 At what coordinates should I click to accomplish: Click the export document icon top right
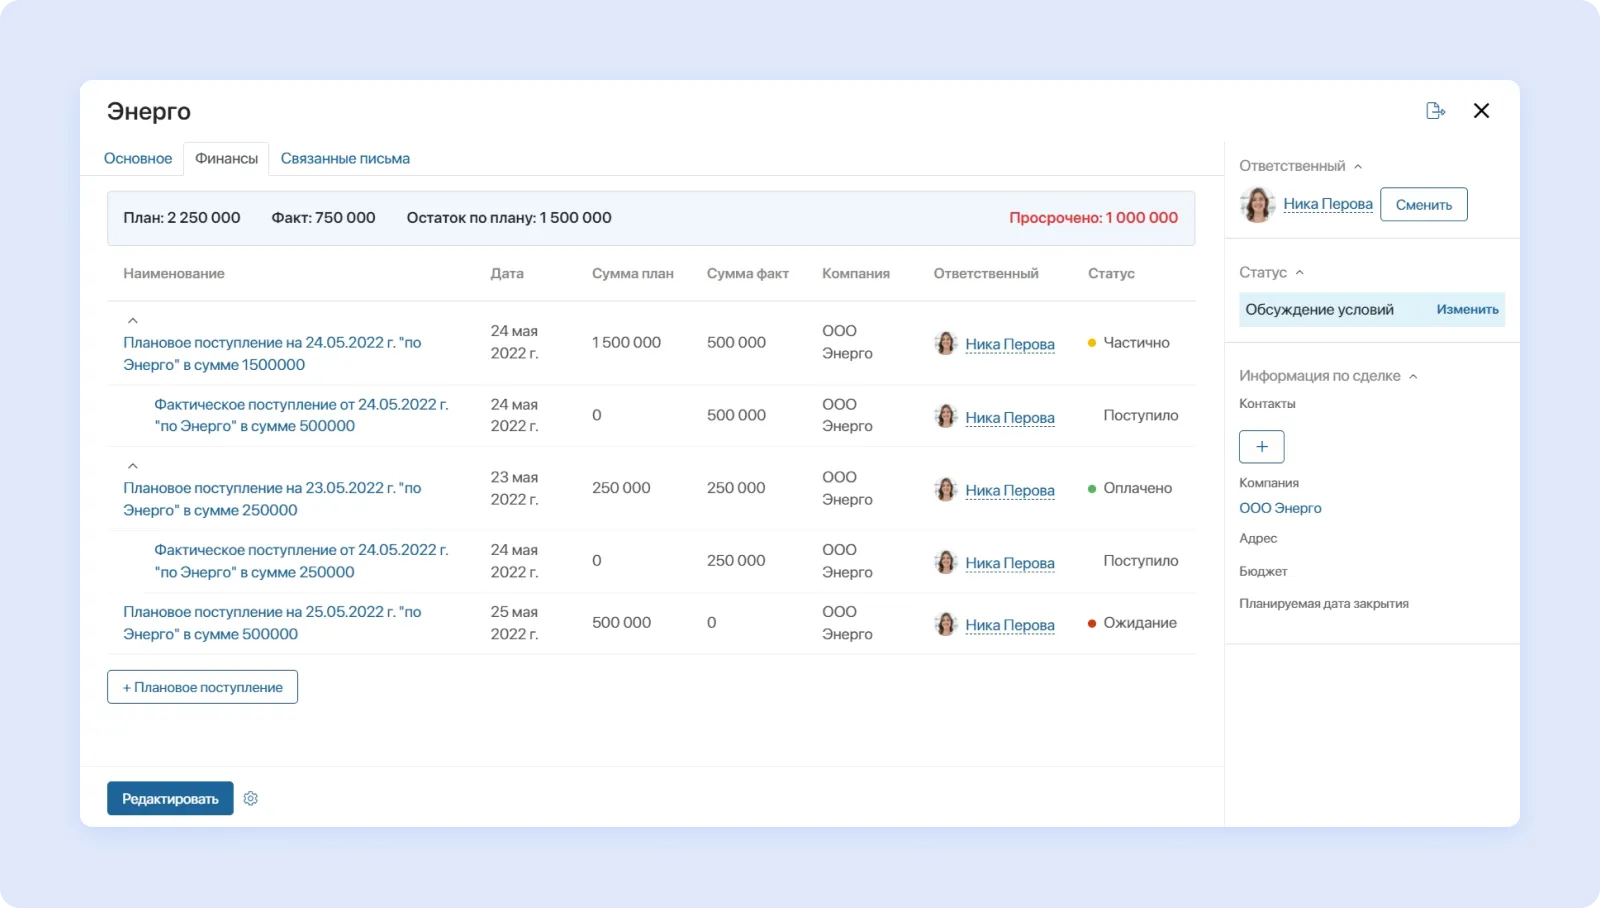pyautogui.click(x=1436, y=110)
